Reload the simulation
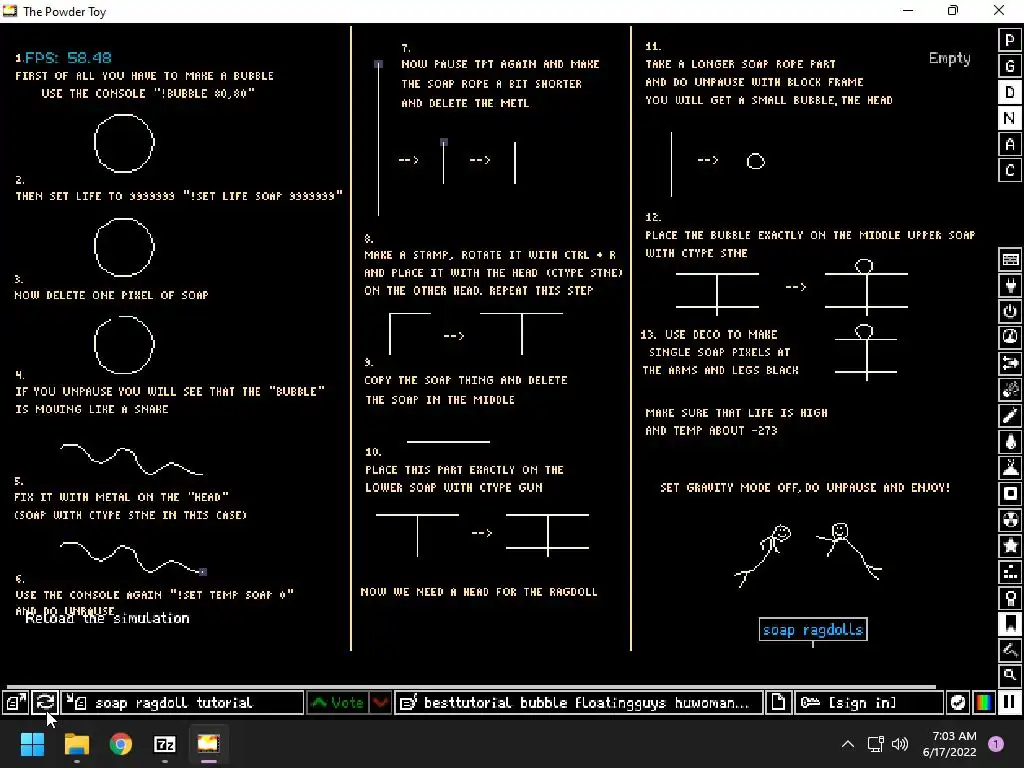1024x768 pixels. click(45, 703)
